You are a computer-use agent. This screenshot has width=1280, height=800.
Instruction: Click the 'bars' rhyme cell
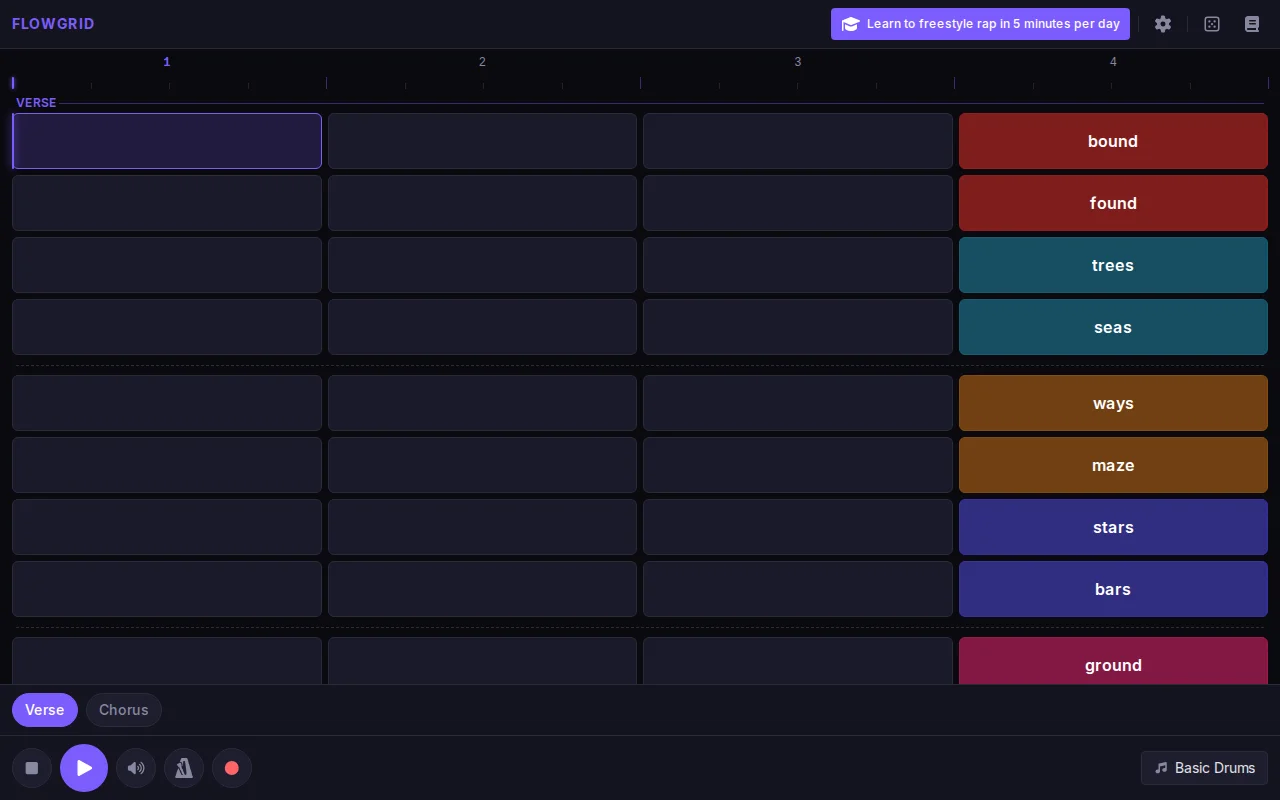tap(1113, 589)
